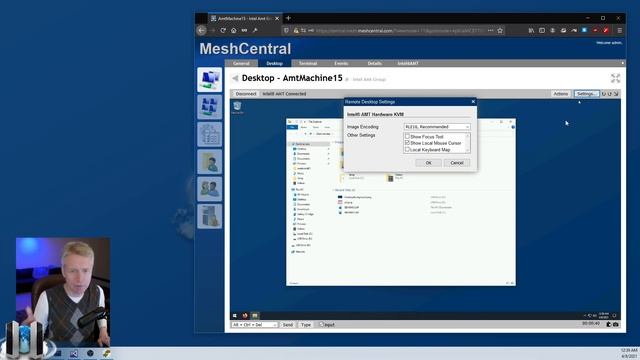This screenshot has width=640, height=360.
Task: Switch to the General tab
Action: pyautogui.click(x=241, y=63)
